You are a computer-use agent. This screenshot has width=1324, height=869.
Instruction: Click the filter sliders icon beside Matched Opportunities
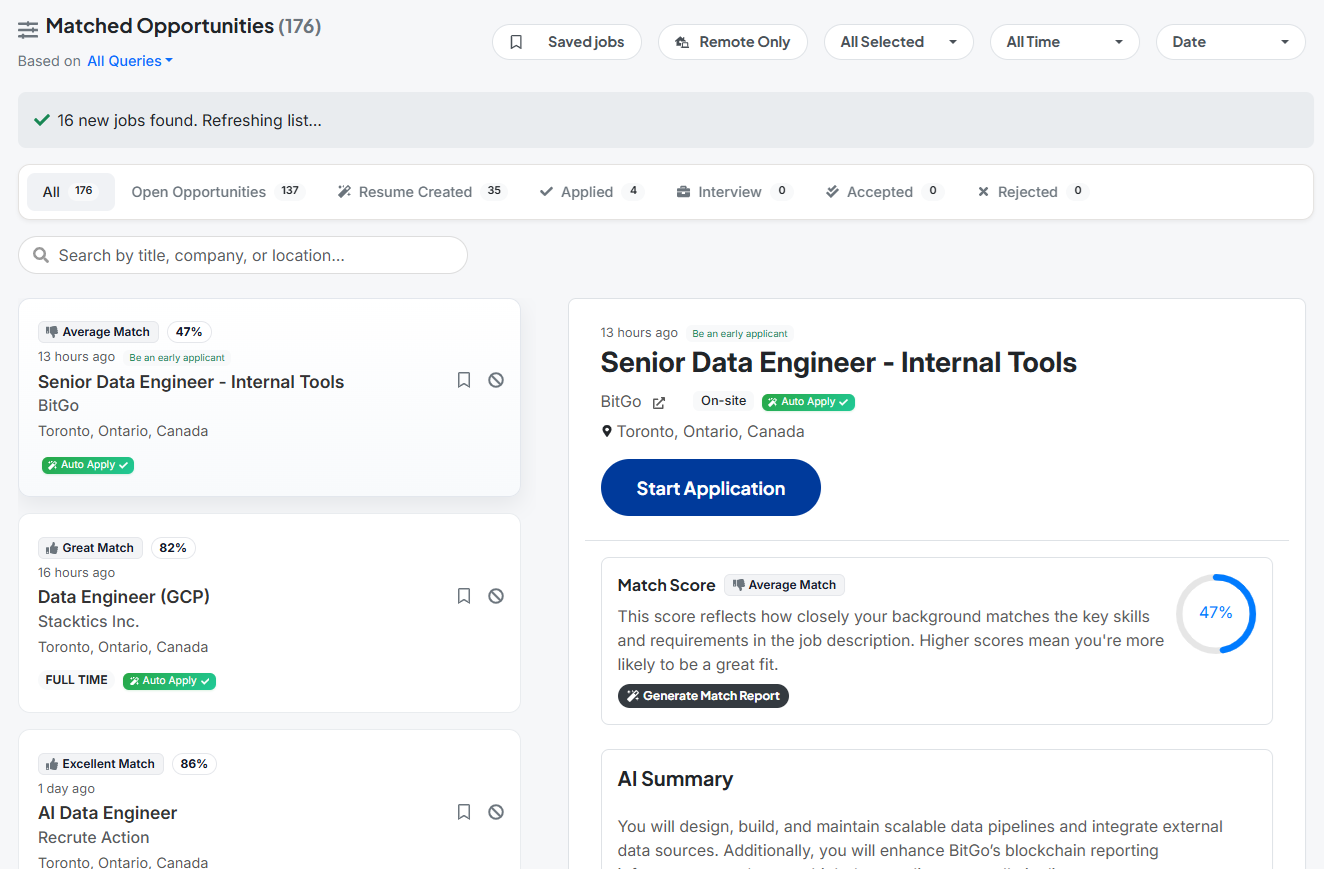28,29
